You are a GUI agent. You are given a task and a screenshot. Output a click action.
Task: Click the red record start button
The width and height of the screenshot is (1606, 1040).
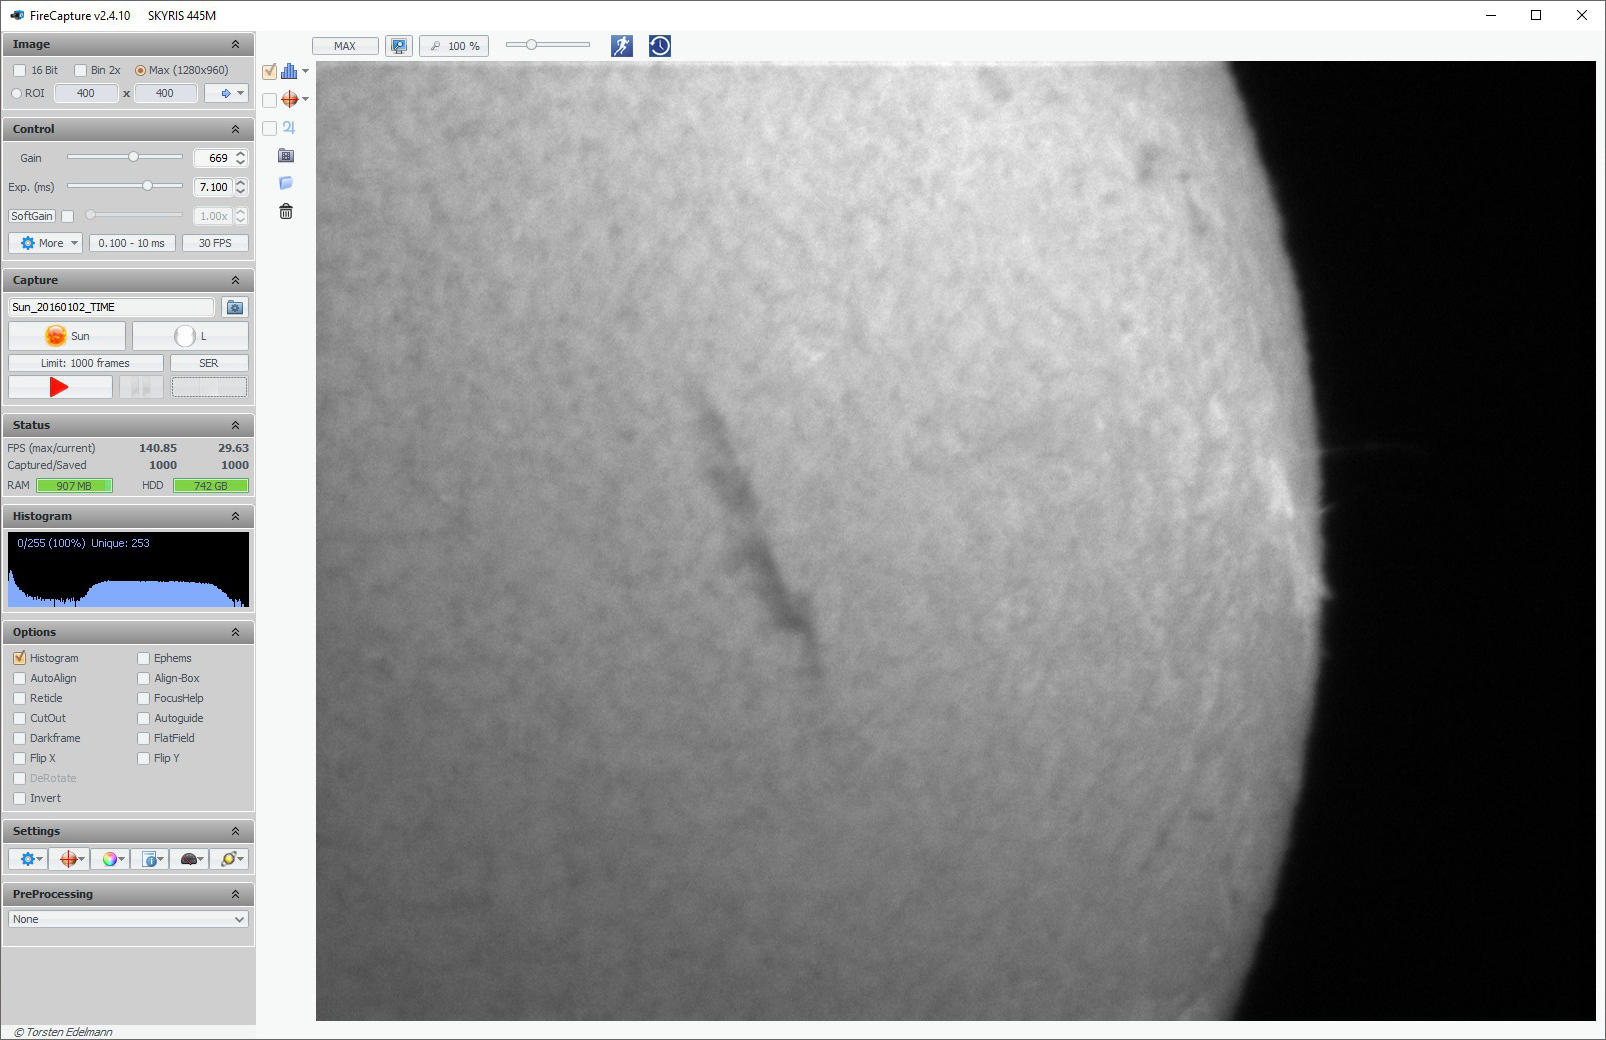[60, 387]
